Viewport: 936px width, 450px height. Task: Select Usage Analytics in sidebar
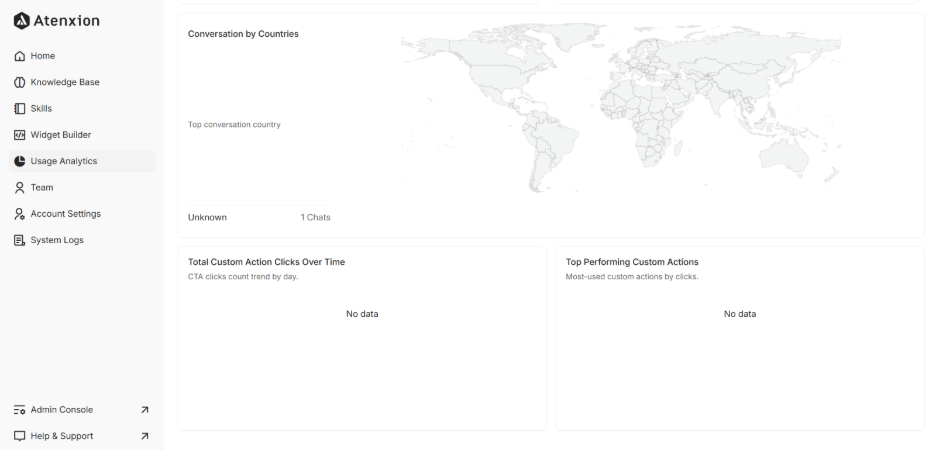point(82,161)
